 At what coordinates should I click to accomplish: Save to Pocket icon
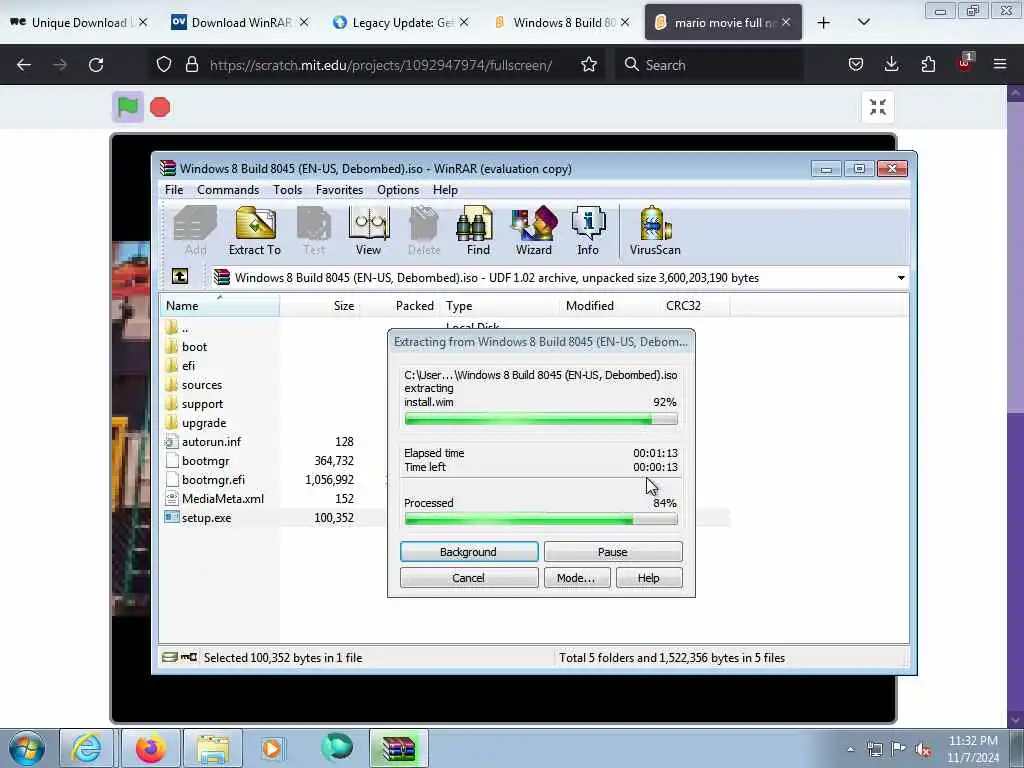point(856,65)
